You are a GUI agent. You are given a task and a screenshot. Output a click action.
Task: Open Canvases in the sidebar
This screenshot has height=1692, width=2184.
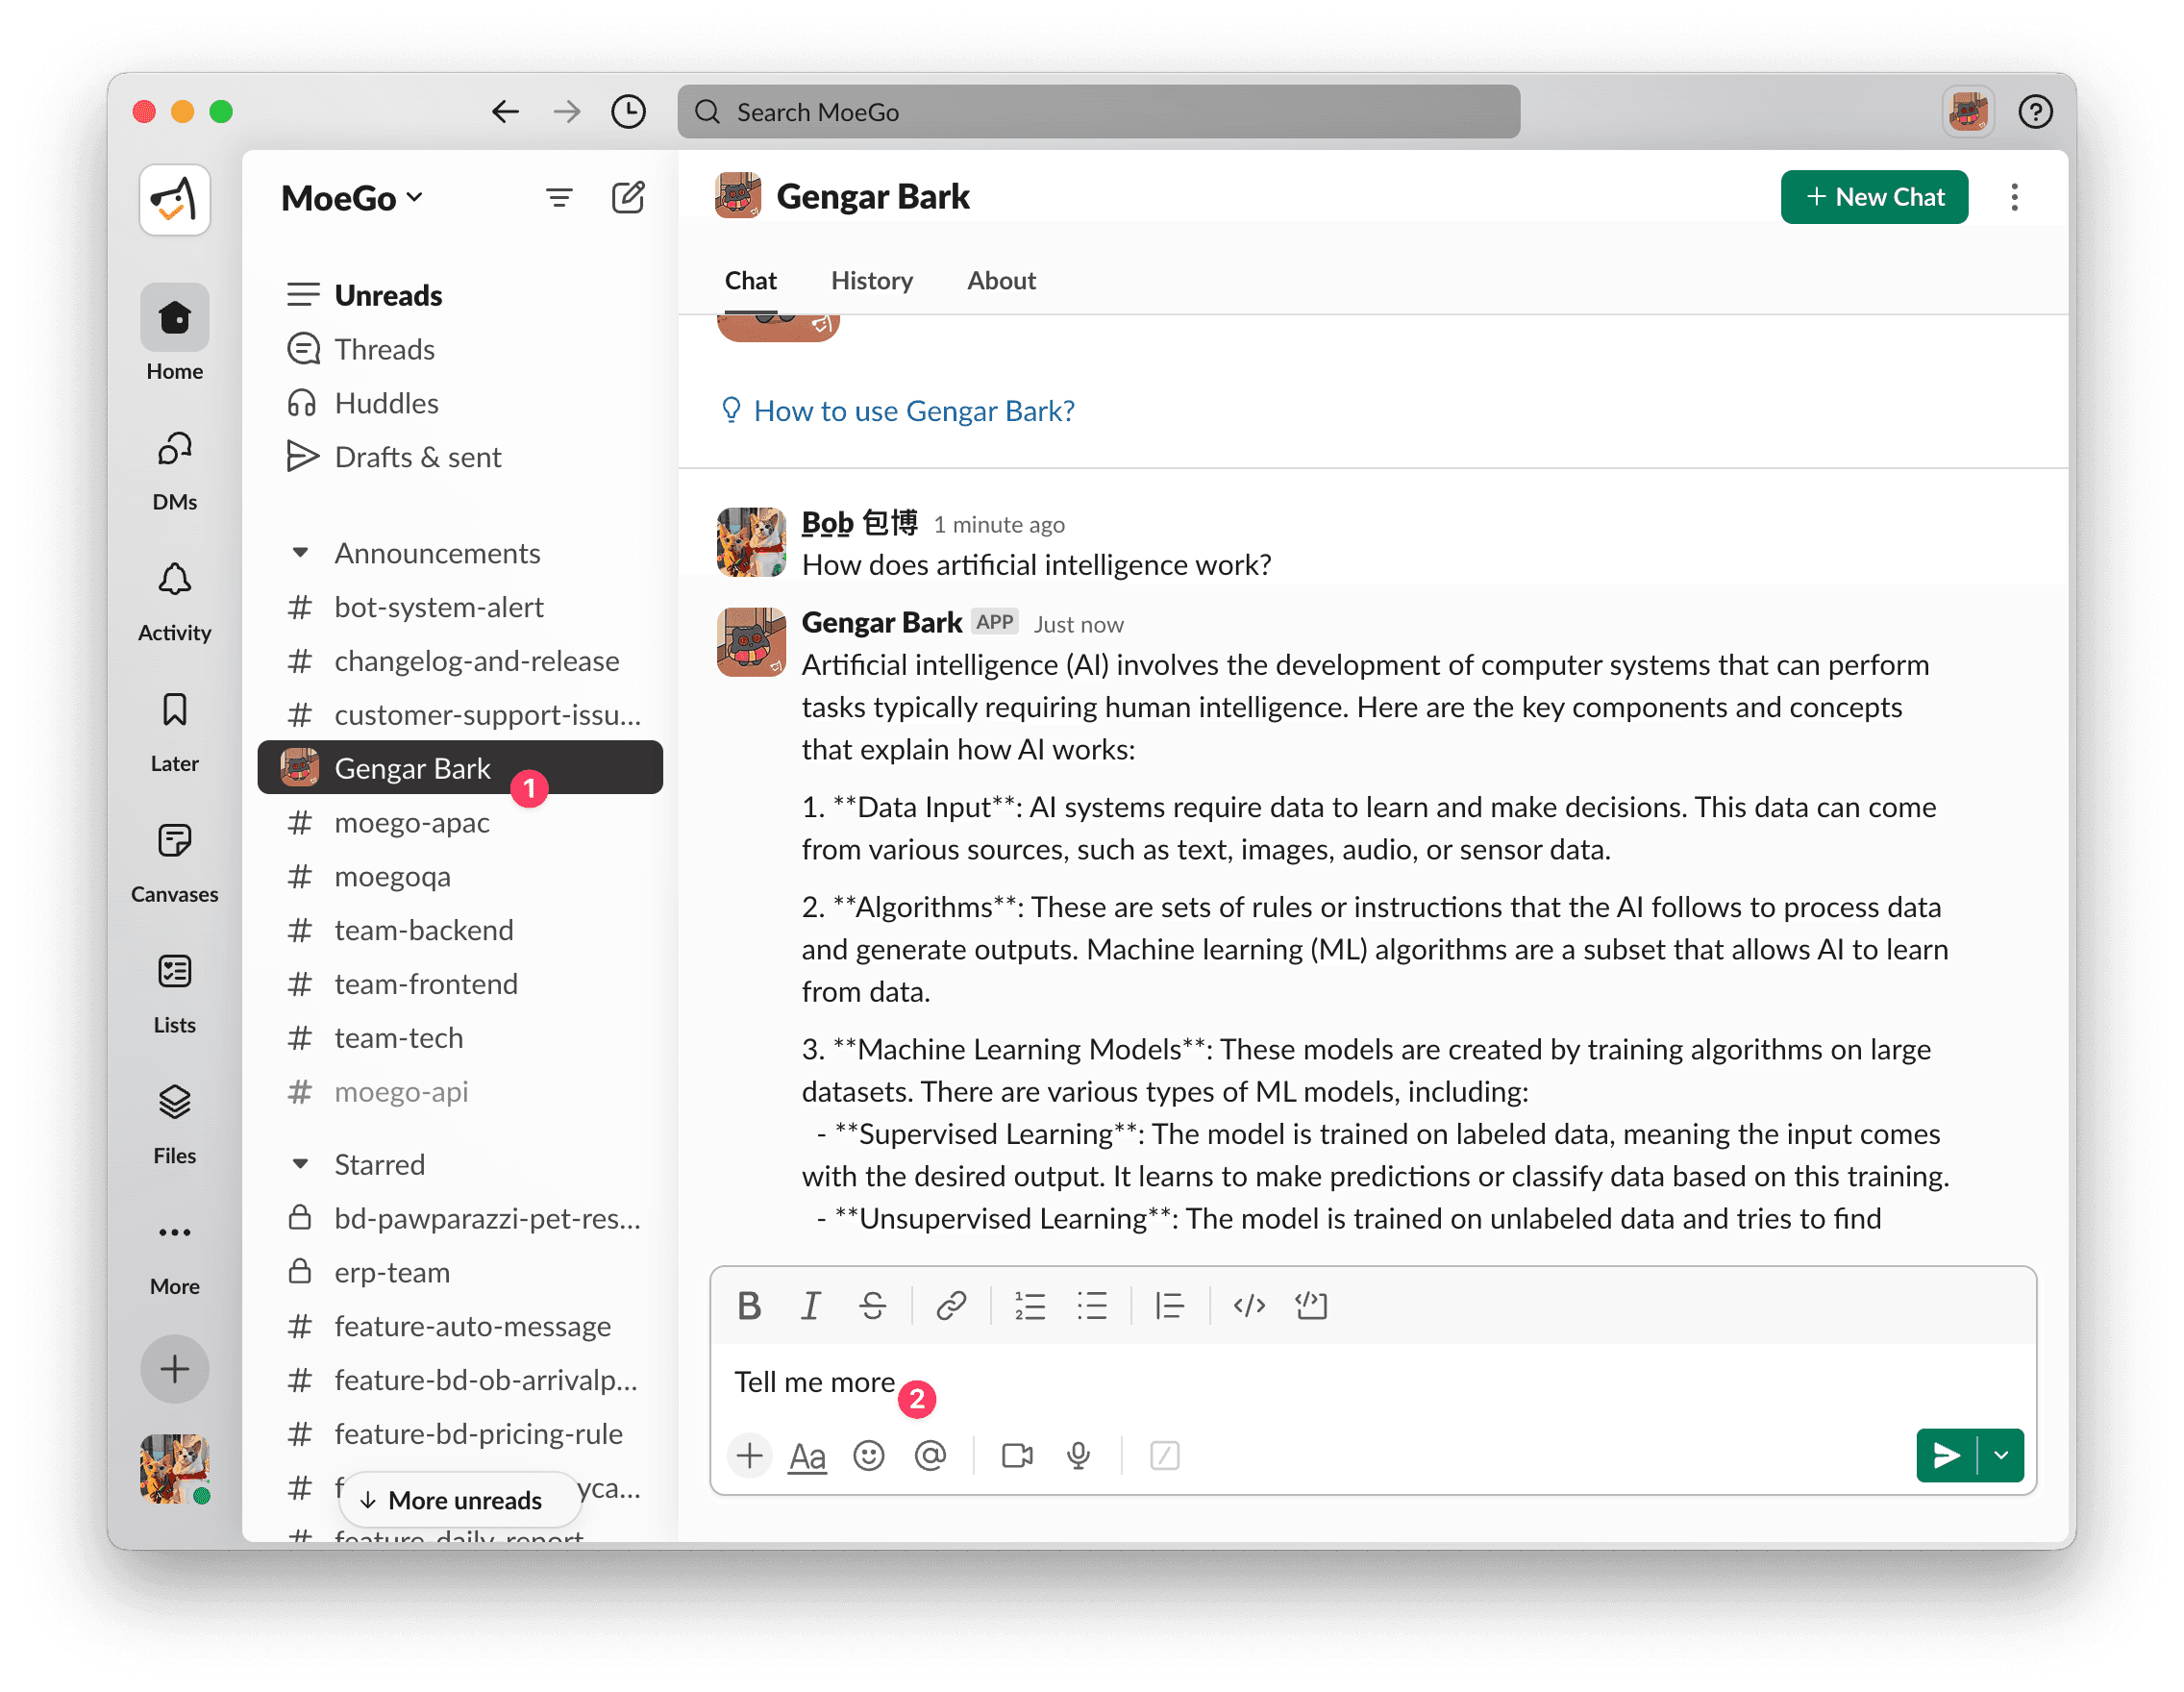pyautogui.click(x=174, y=863)
